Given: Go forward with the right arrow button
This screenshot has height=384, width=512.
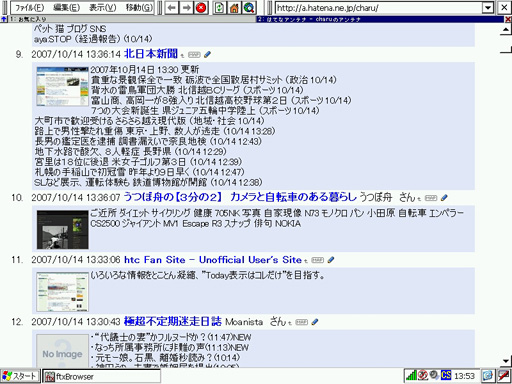Looking at the screenshot, I should [186, 7].
